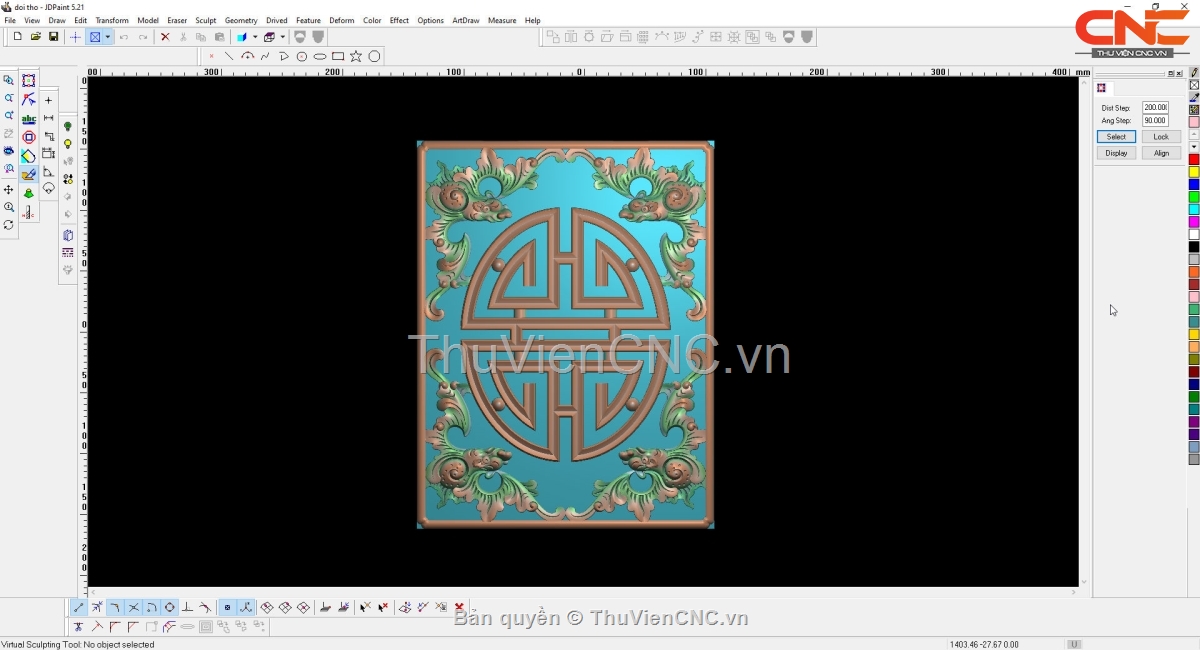1200x650 pixels.
Task: Click the Ang Step input field
Action: pos(1155,121)
